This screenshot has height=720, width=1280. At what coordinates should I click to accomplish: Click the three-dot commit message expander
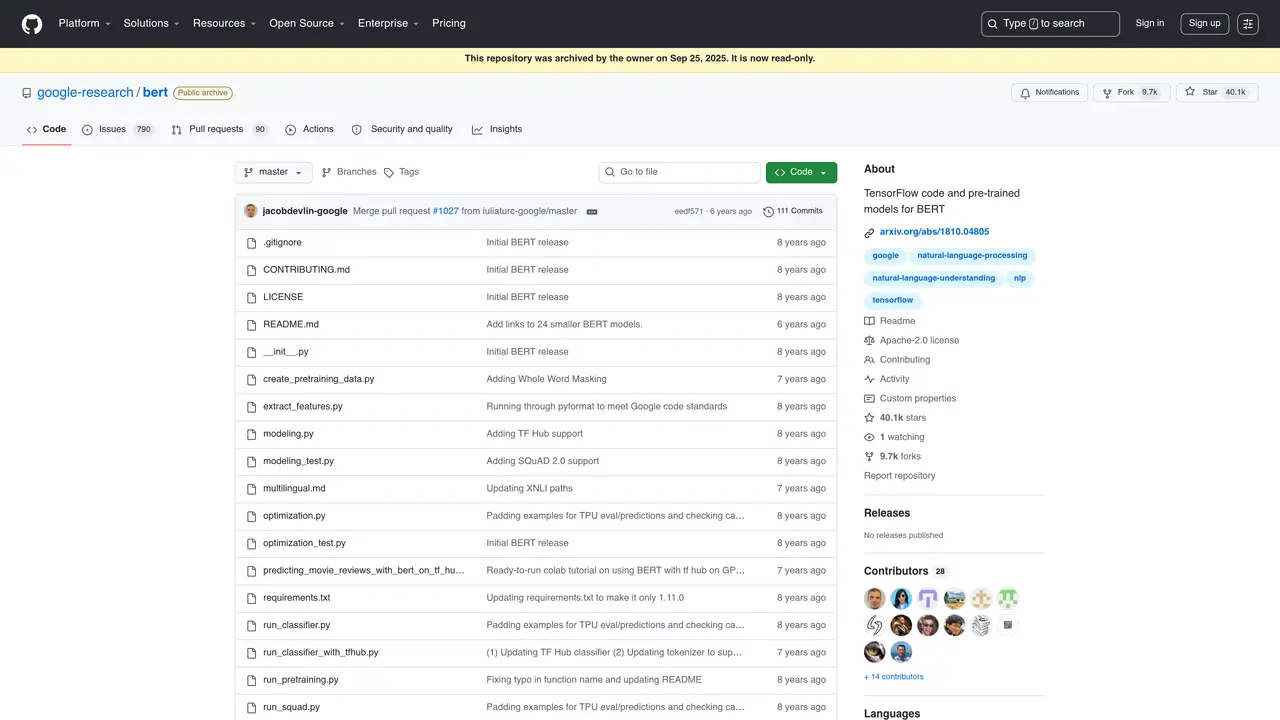click(592, 212)
